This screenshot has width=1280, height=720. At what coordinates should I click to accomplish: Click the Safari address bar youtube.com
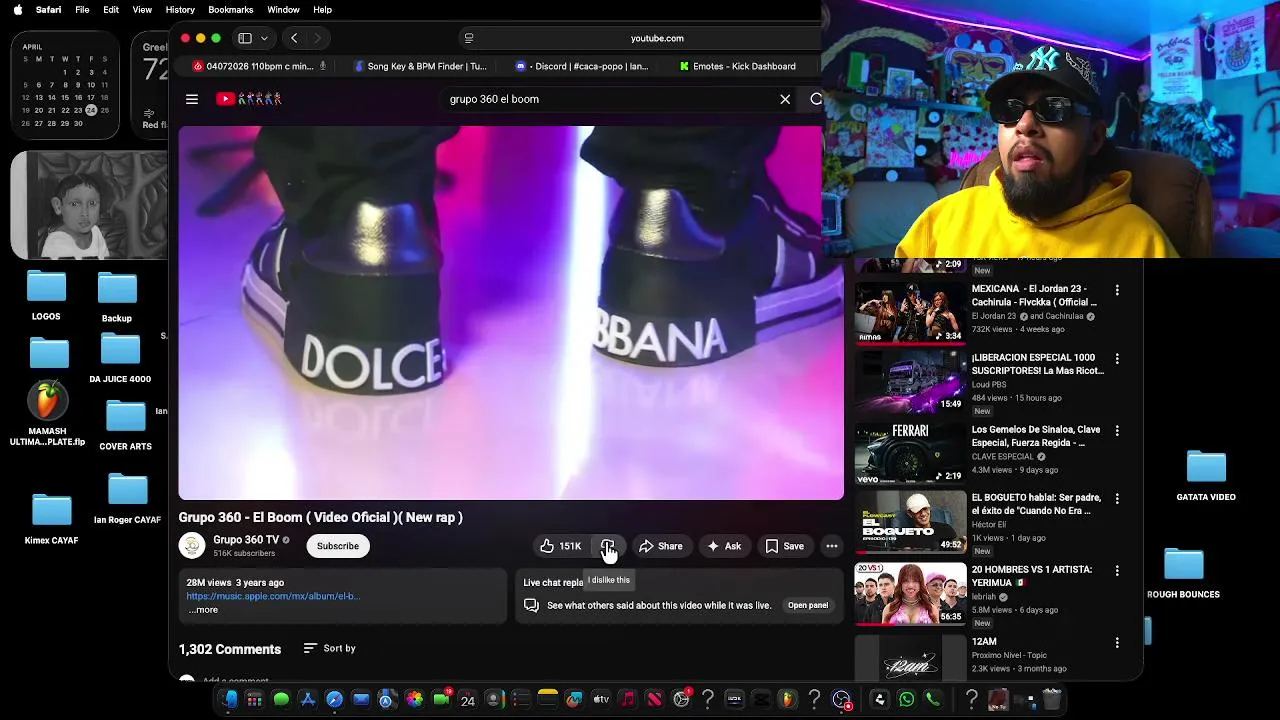coord(657,38)
